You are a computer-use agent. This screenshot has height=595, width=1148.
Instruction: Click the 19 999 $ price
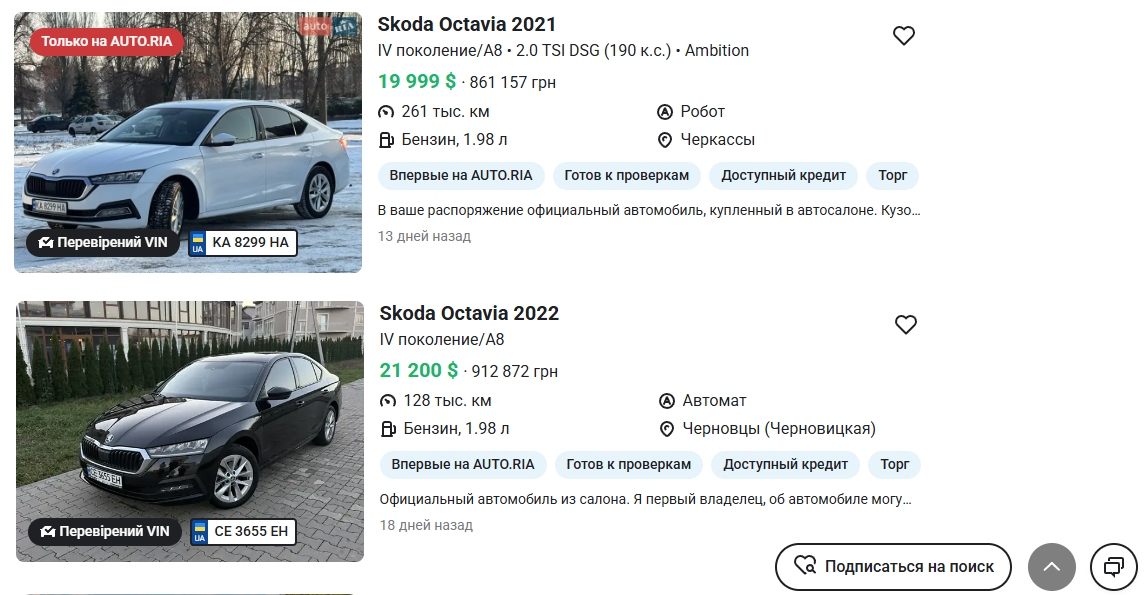[x=417, y=81]
